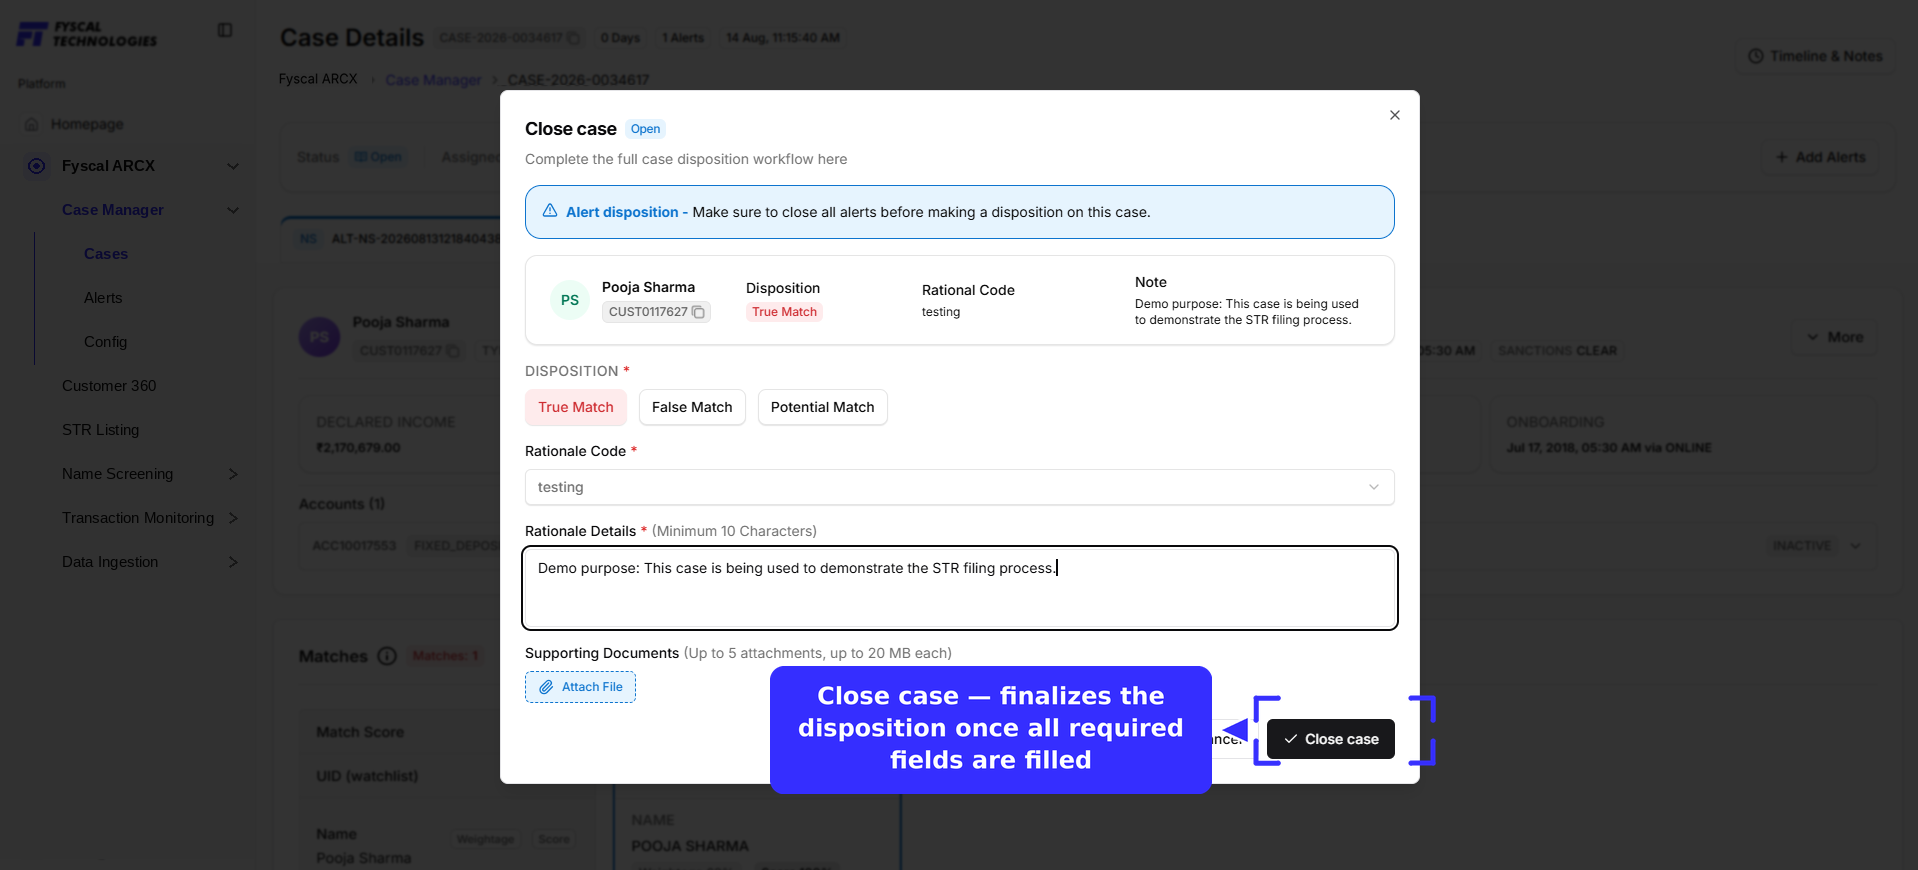Click the green PS avatar in the dialog
Viewport: 1918px width, 870px height.
click(570, 300)
